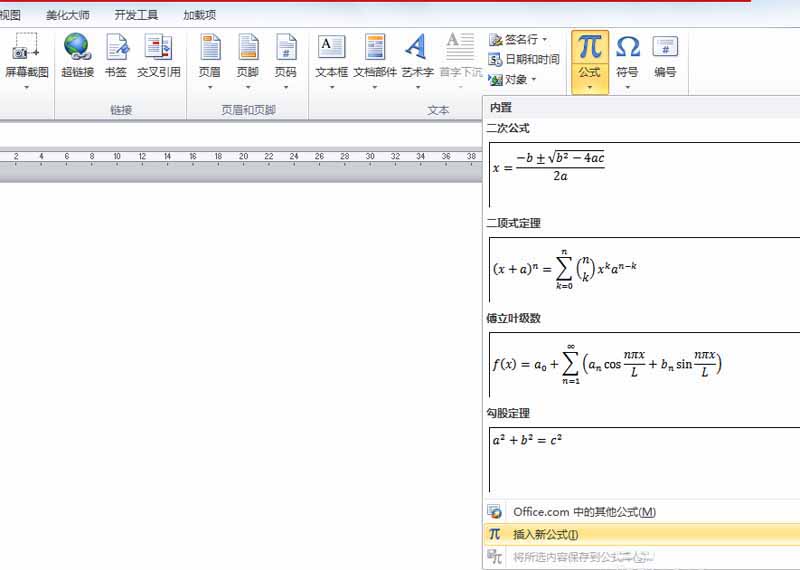Click the Numbering (编号) icon
The image size is (800, 570).
point(665,48)
